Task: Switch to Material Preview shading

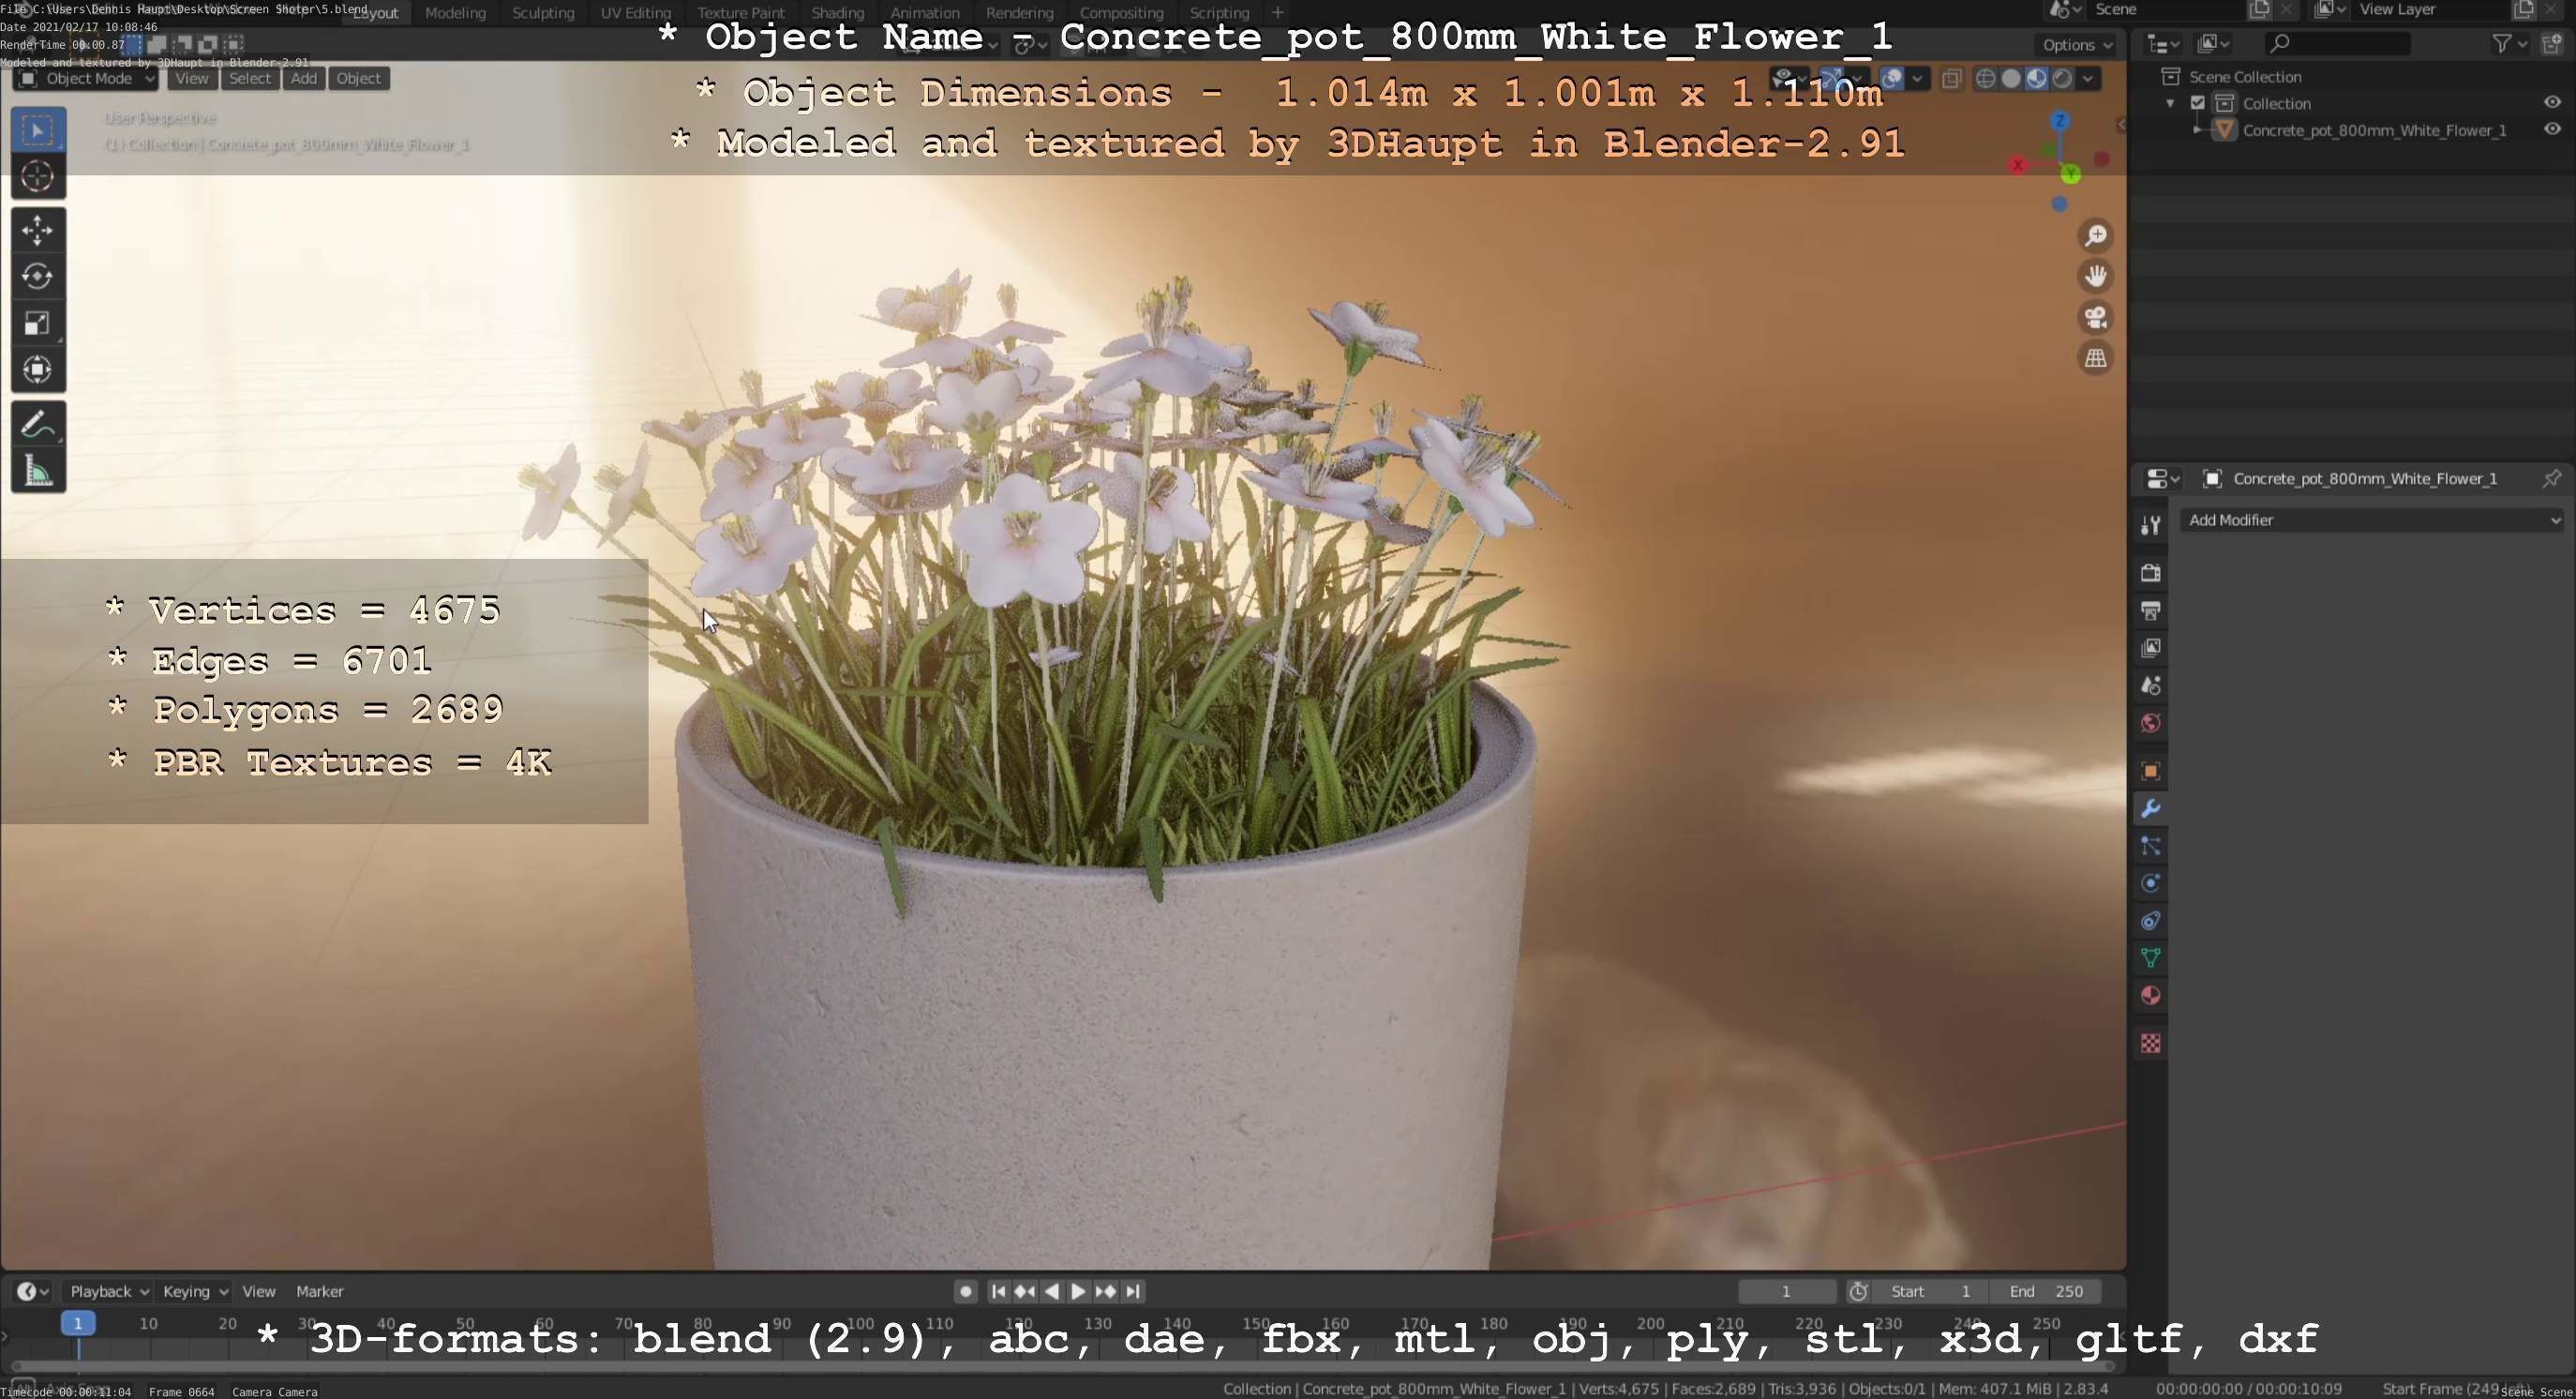Action: [2036, 78]
